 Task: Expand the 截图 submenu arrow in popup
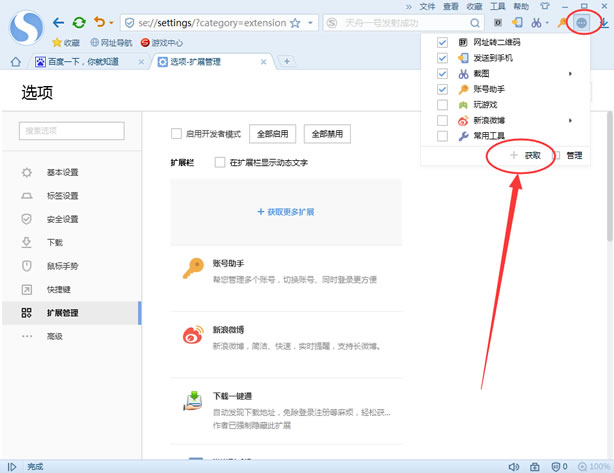tap(570, 74)
